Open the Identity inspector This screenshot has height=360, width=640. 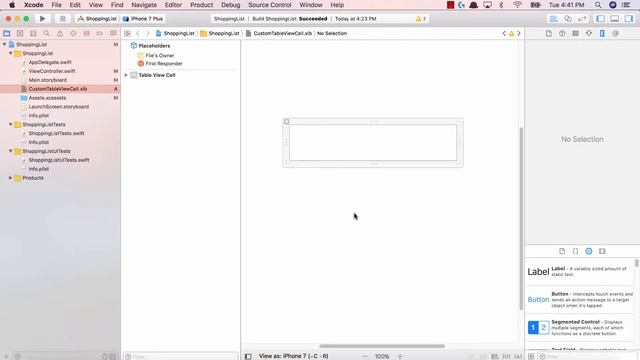576,33
